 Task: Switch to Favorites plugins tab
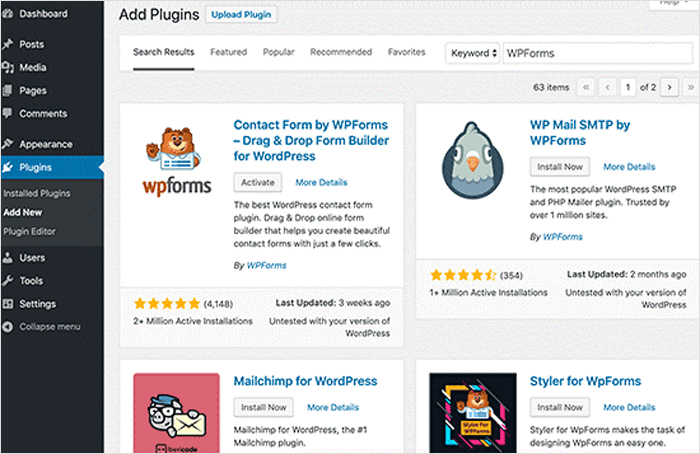point(407,52)
